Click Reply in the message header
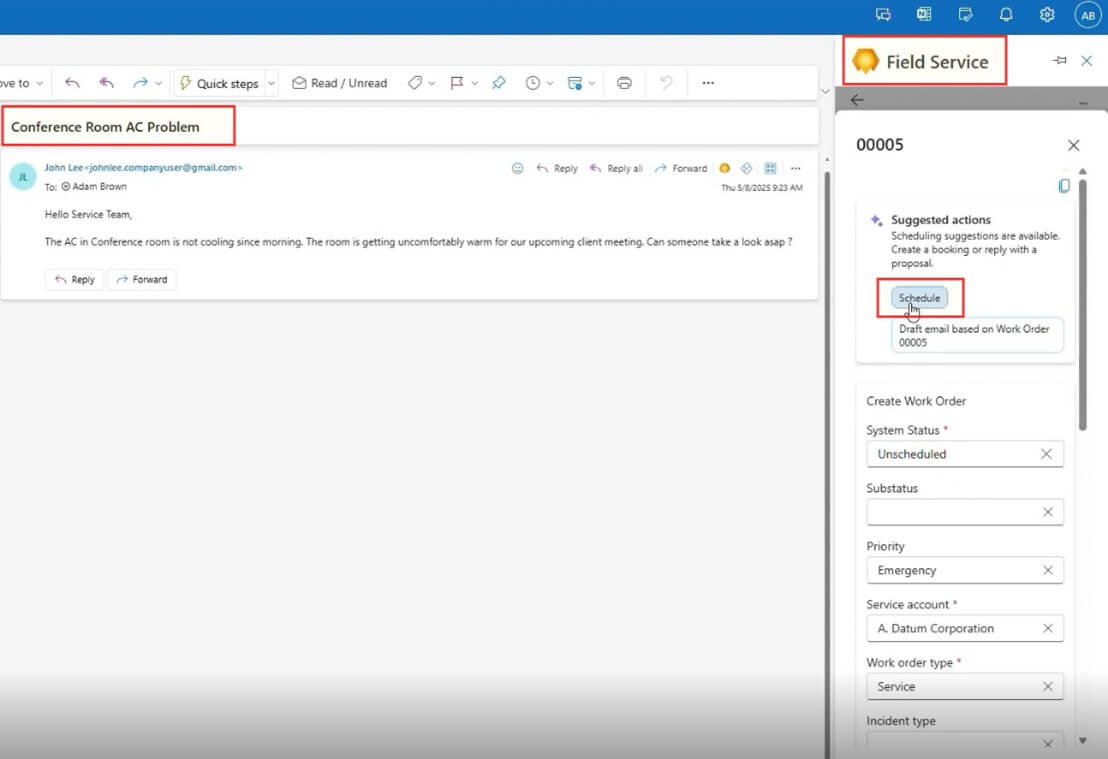The image size is (1108, 759). tap(558, 168)
